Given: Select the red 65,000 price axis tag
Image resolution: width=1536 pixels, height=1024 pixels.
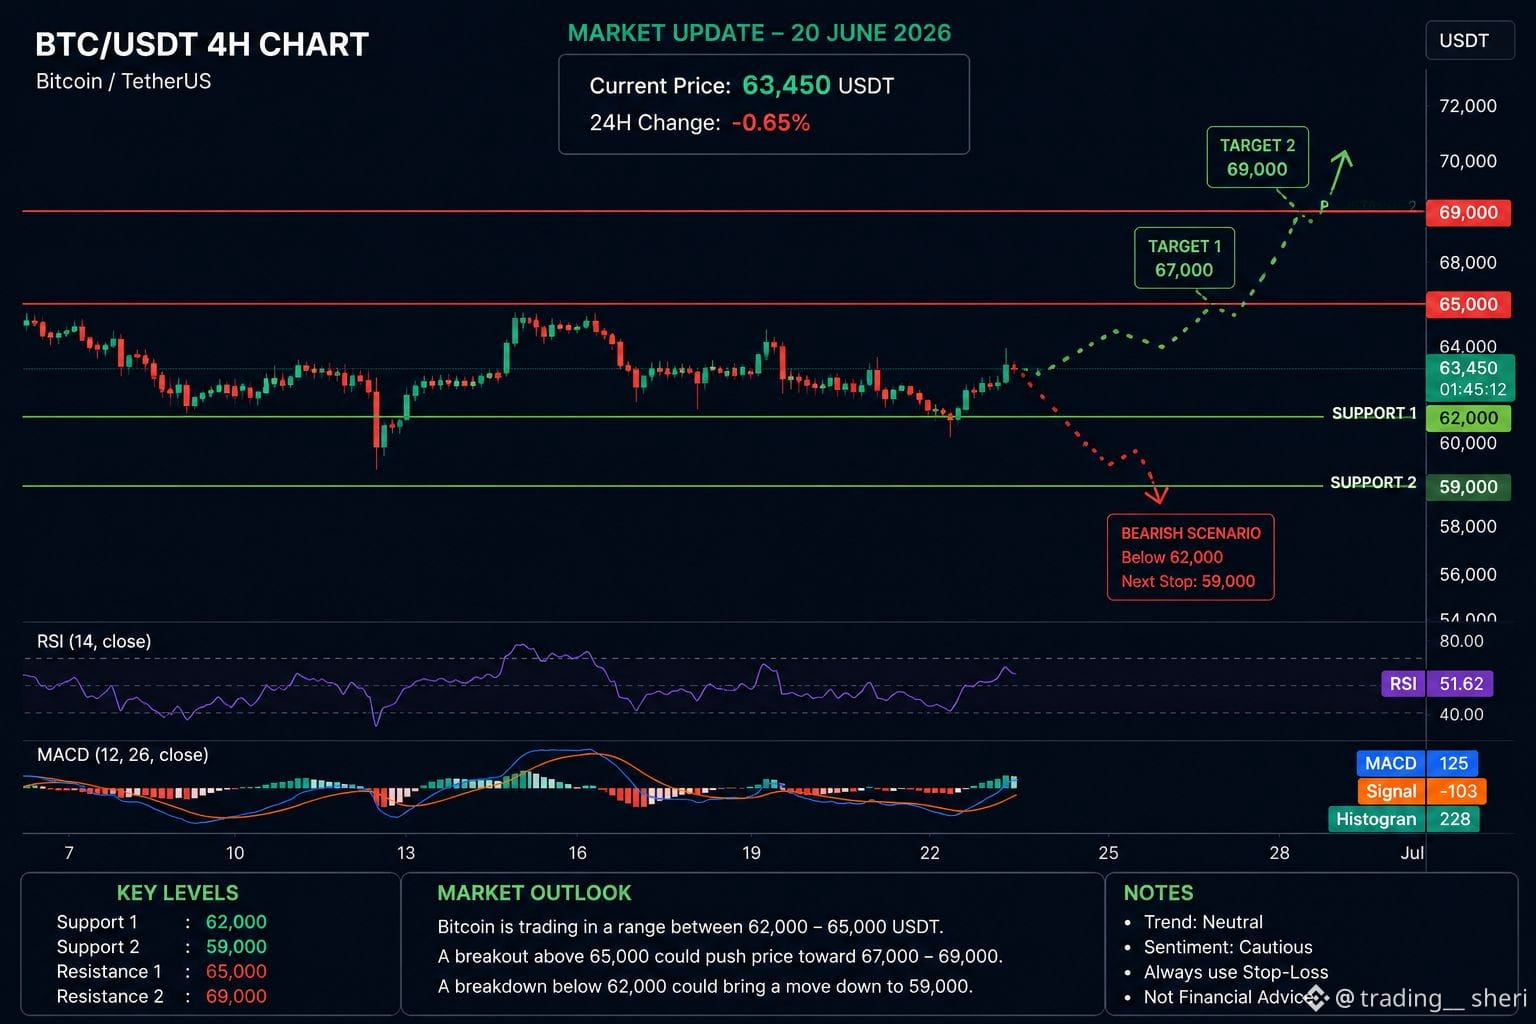Looking at the screenshot, I should (x=1468, y=304).
